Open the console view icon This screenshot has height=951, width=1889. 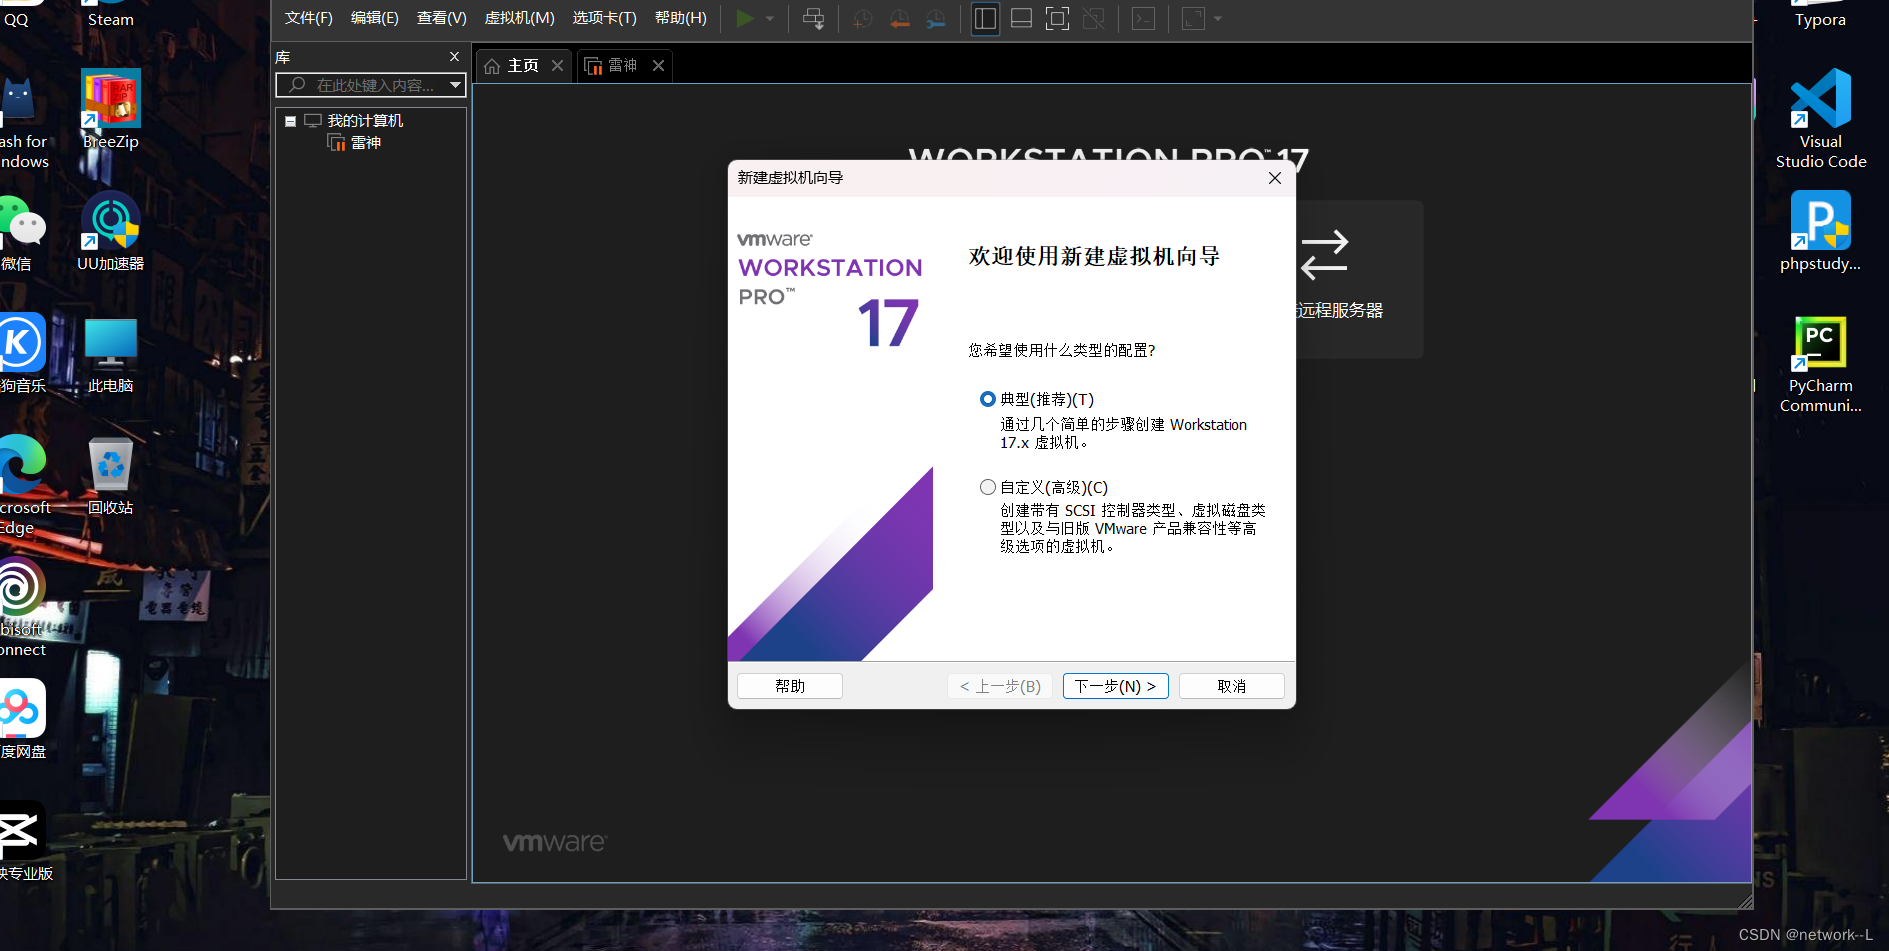point(1144,18)
